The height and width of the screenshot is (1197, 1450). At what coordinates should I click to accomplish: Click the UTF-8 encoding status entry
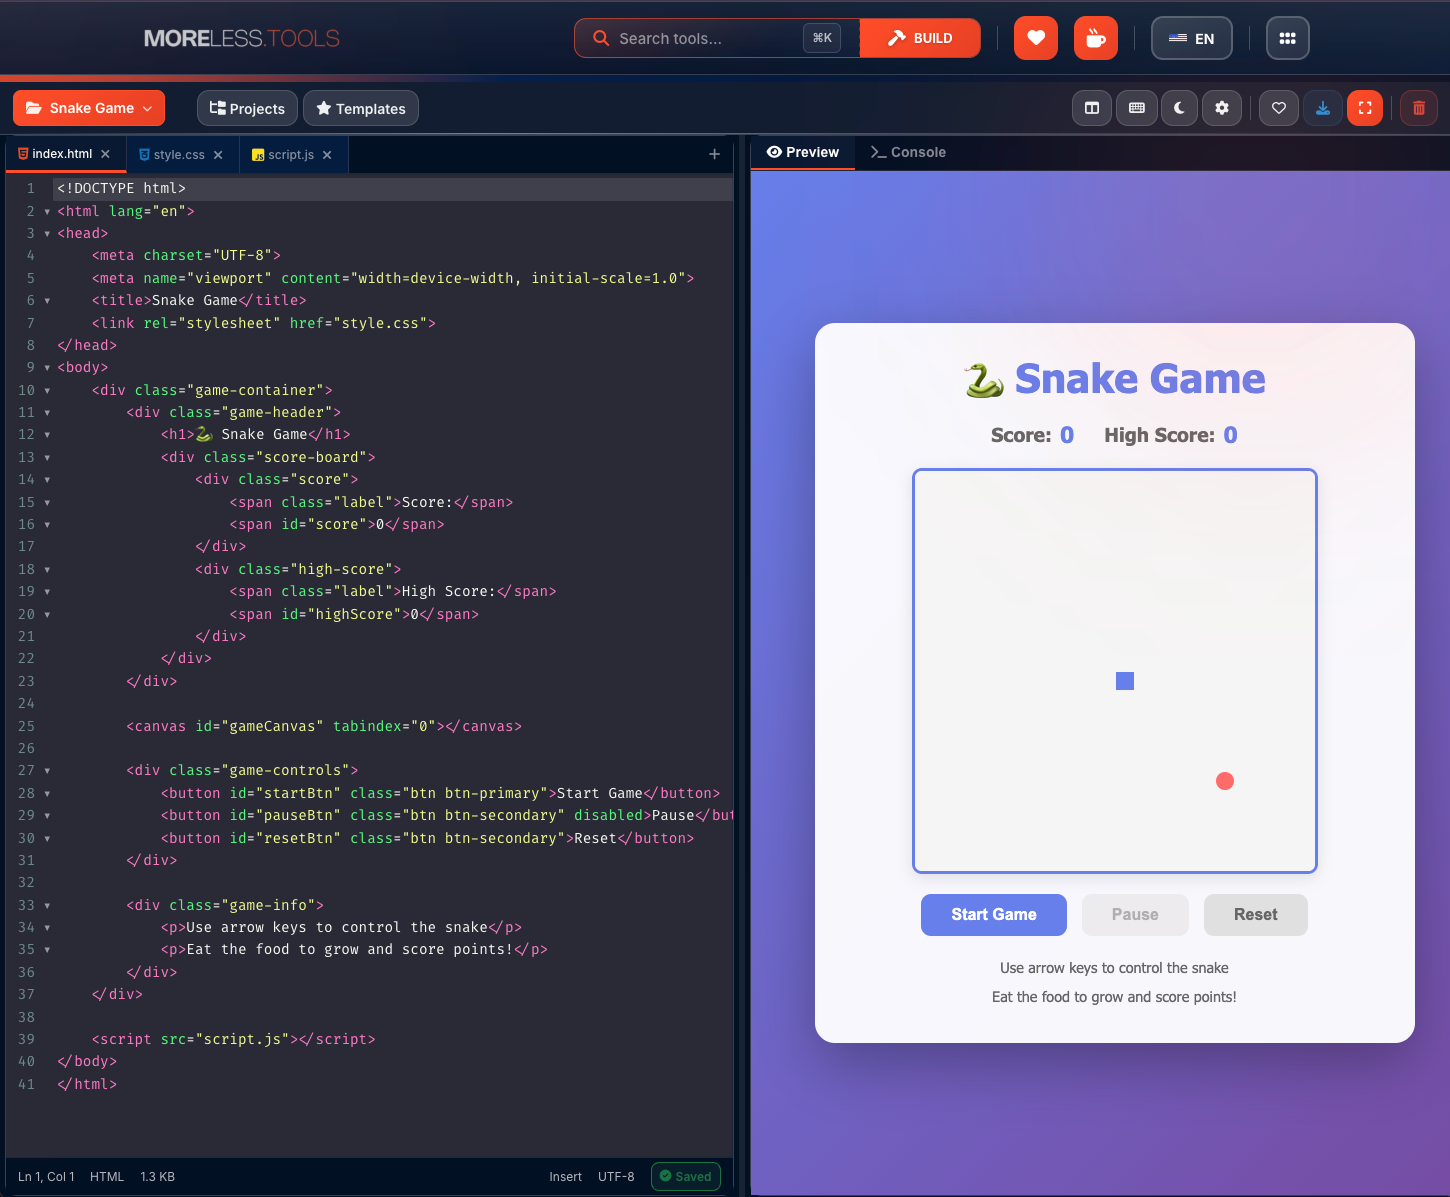pos(616,1177)
